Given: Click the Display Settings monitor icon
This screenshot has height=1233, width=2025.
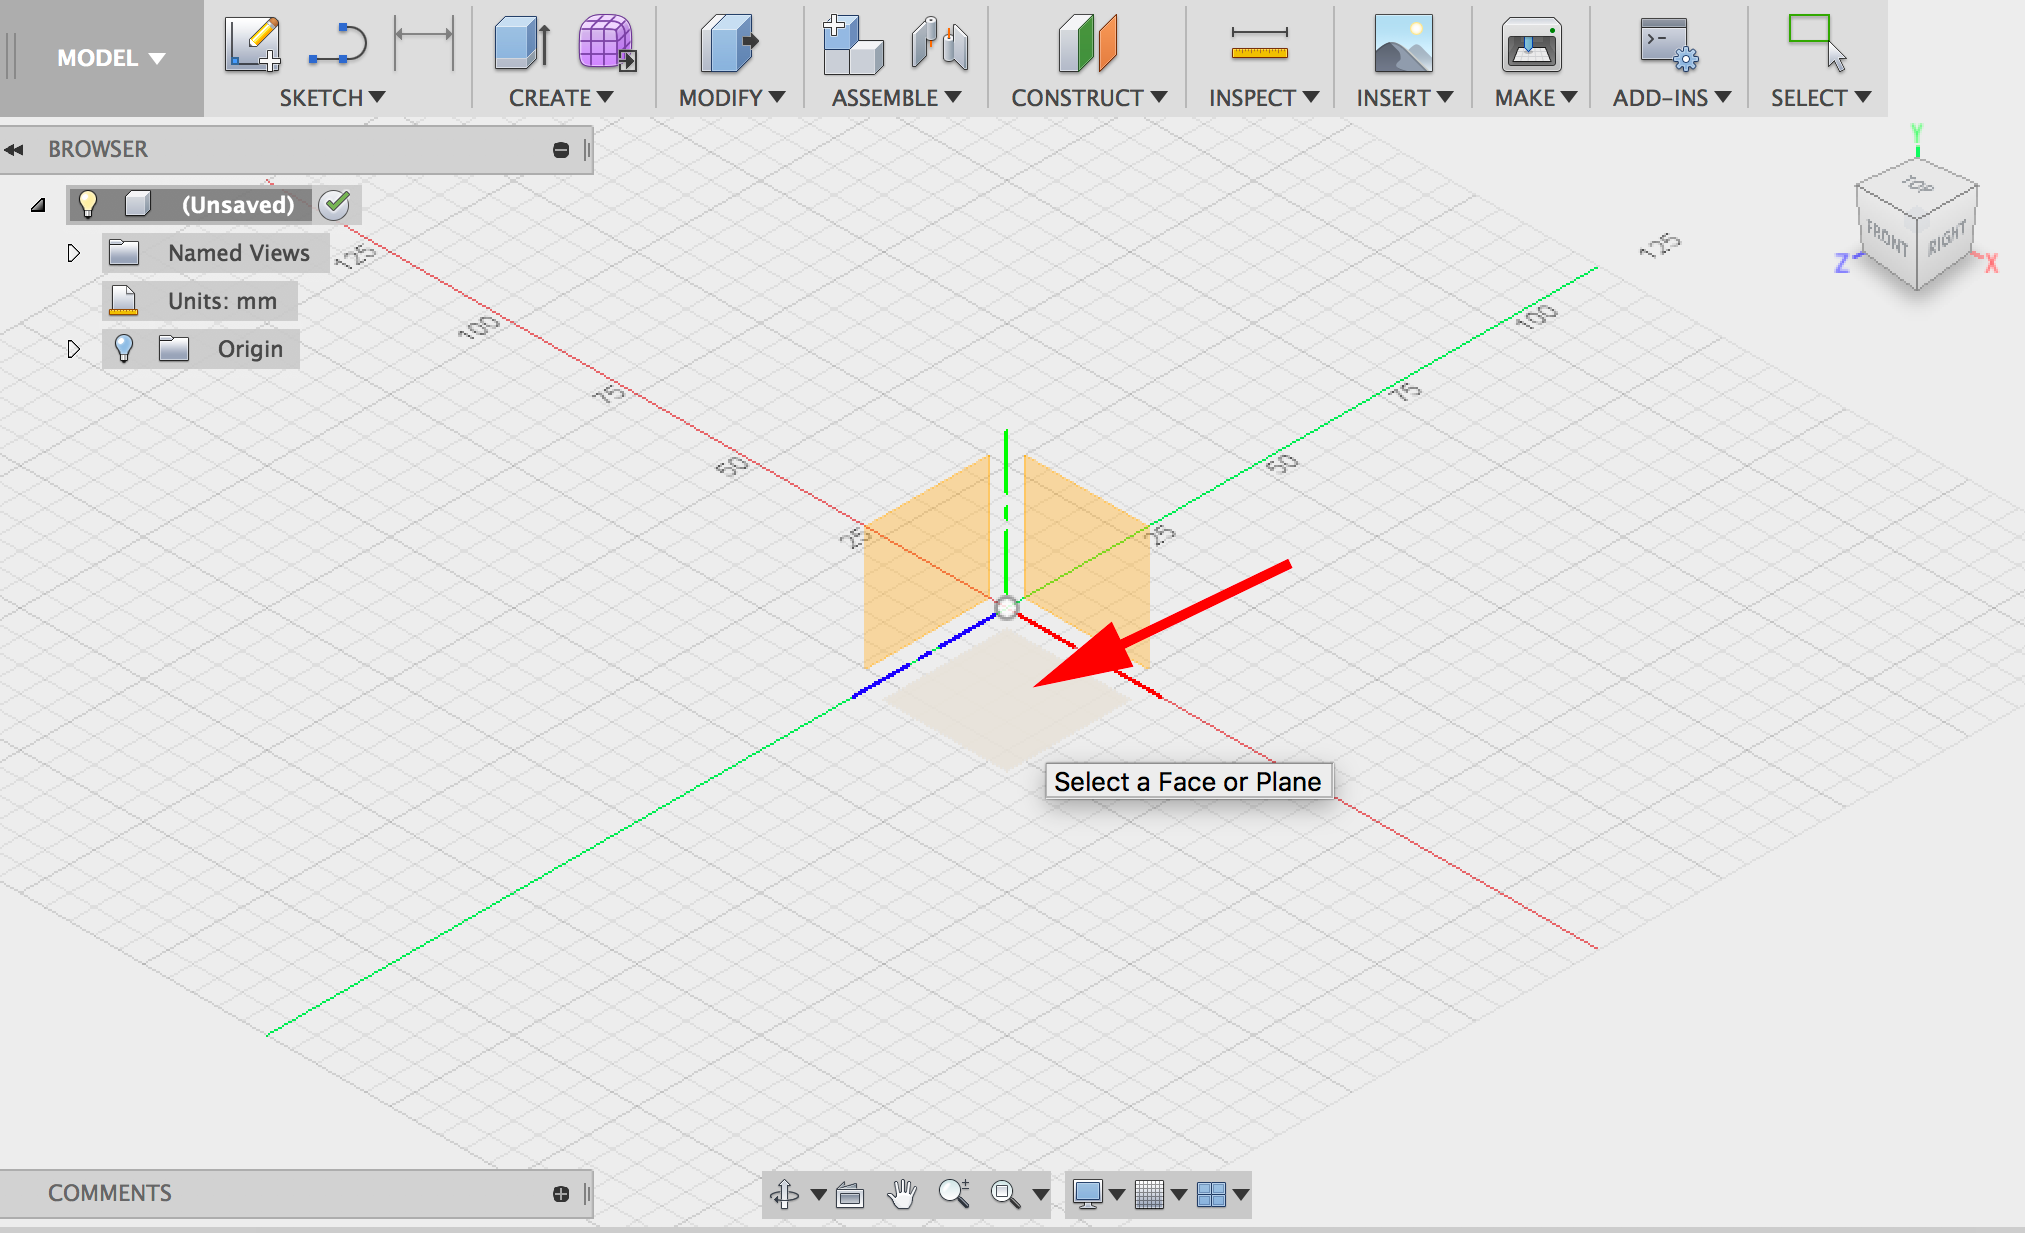Looking at the screenshot, I should [x=1087, y=1194].
